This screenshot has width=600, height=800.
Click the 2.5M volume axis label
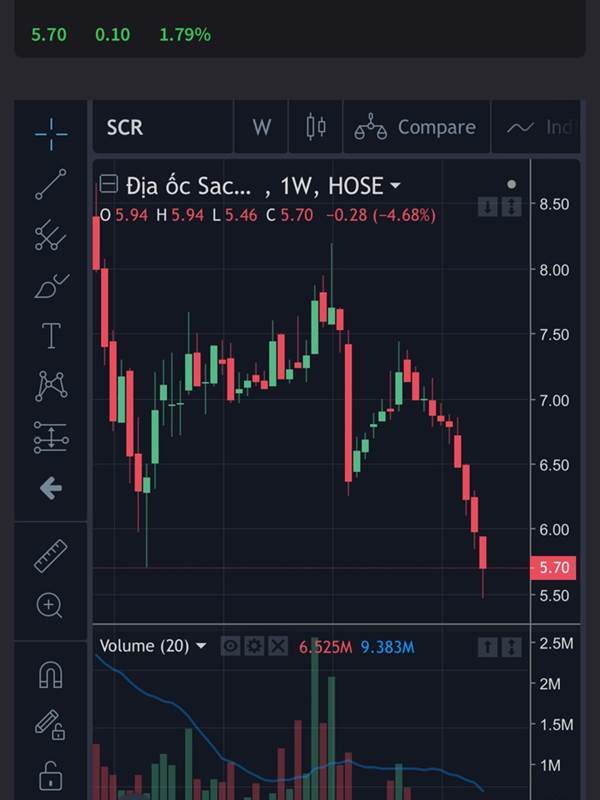tap(556, 643)
